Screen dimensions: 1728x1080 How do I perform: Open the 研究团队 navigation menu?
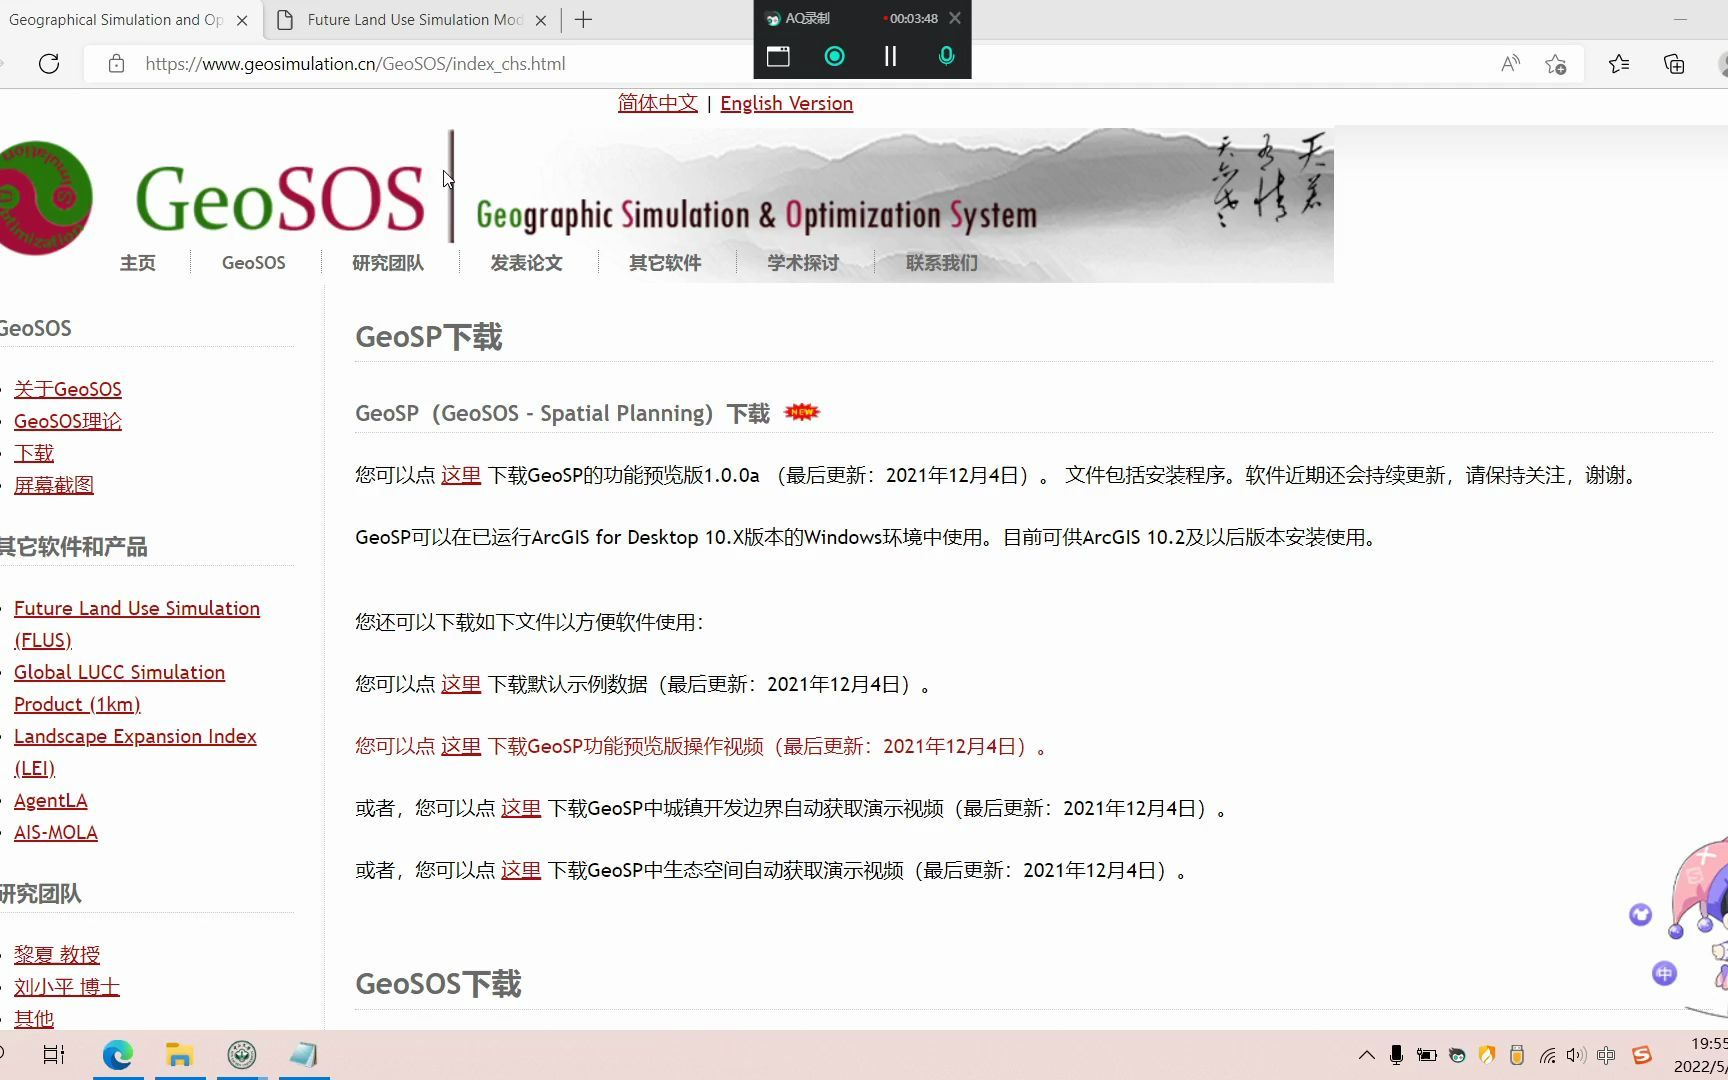(388, 263)
